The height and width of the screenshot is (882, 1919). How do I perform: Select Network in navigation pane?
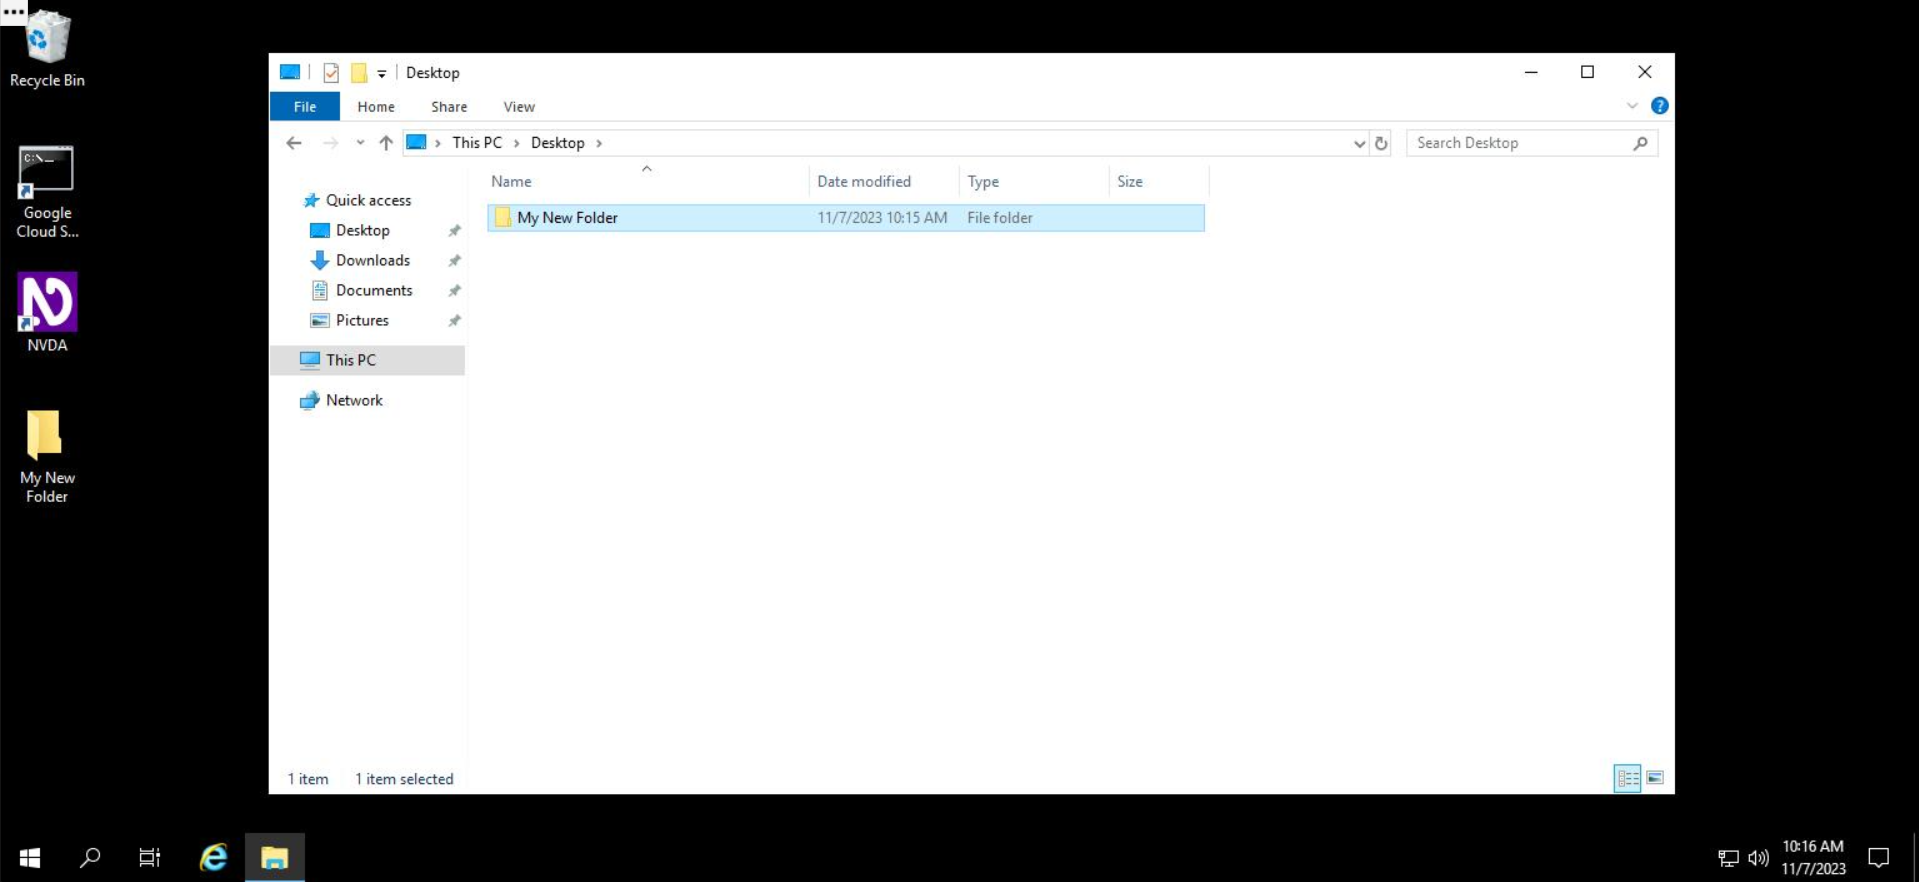coord(354,400)
